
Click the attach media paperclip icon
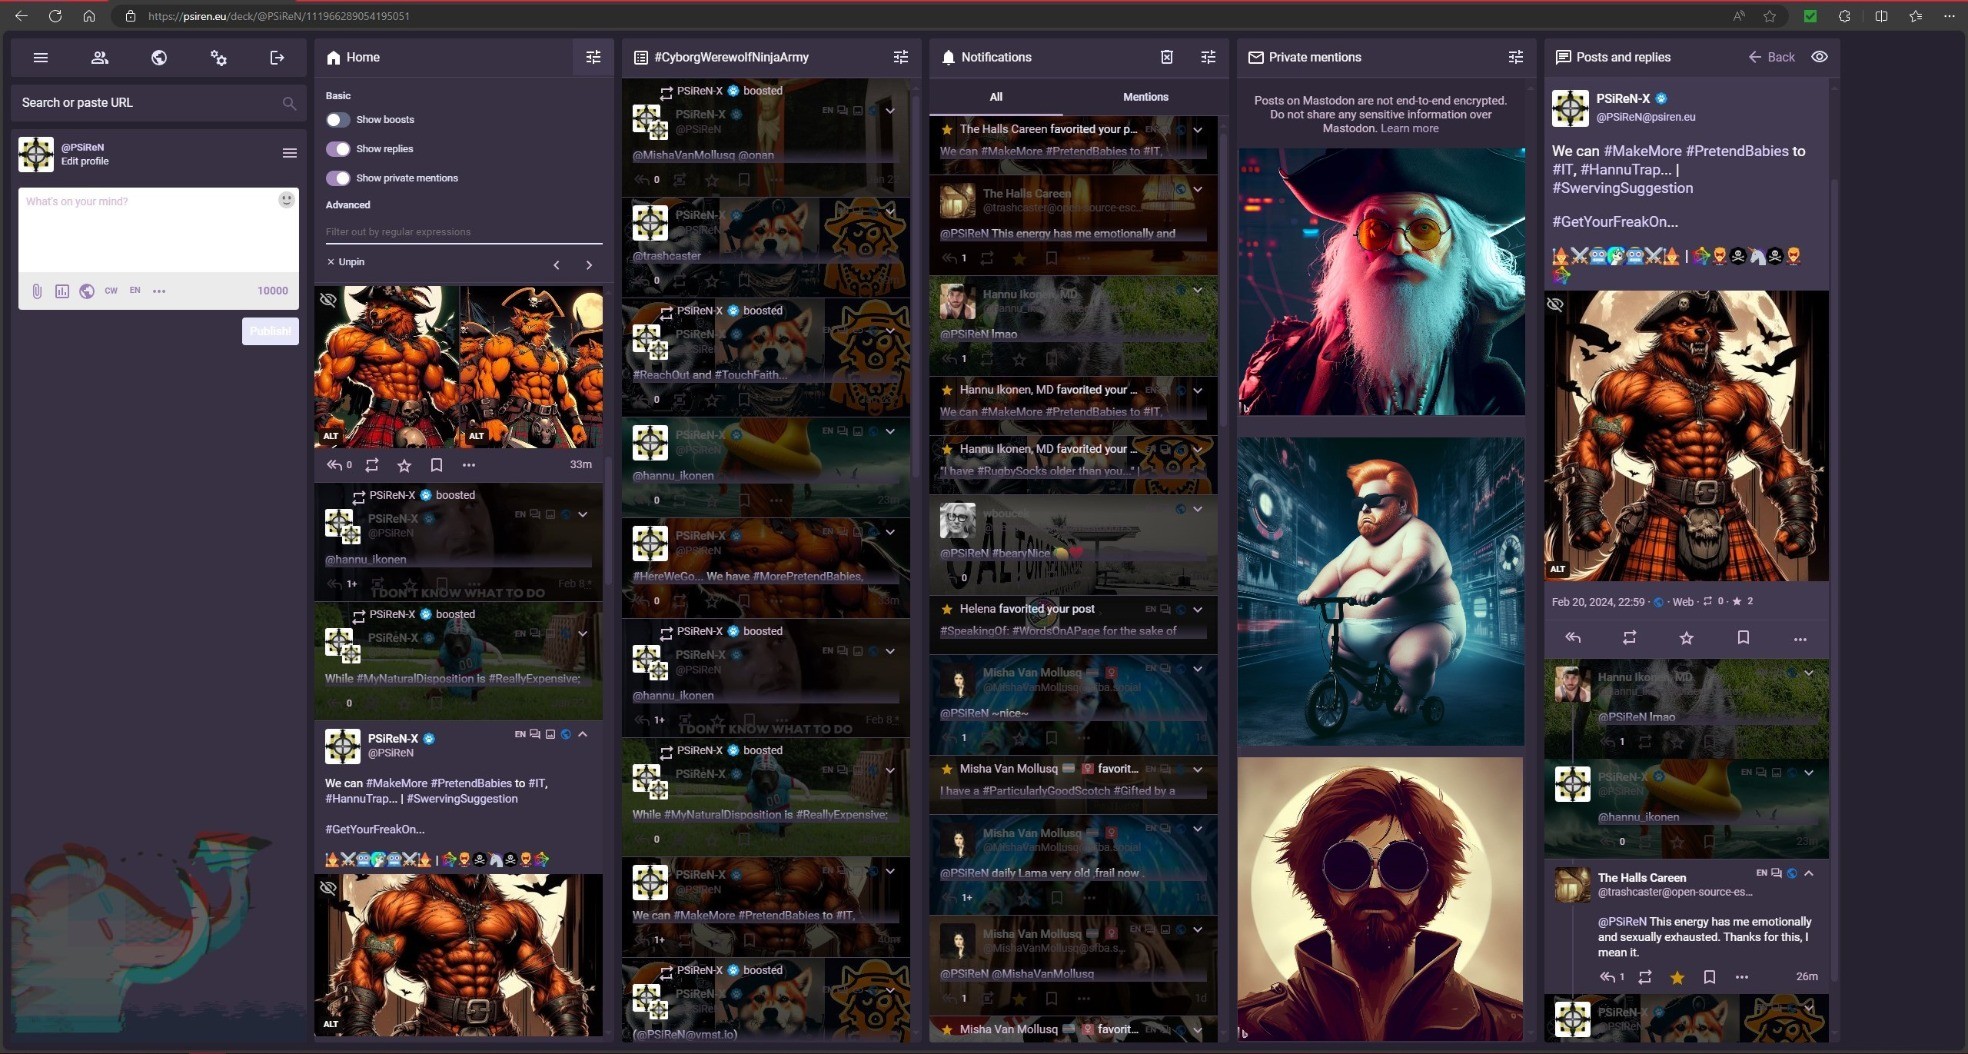37,291
